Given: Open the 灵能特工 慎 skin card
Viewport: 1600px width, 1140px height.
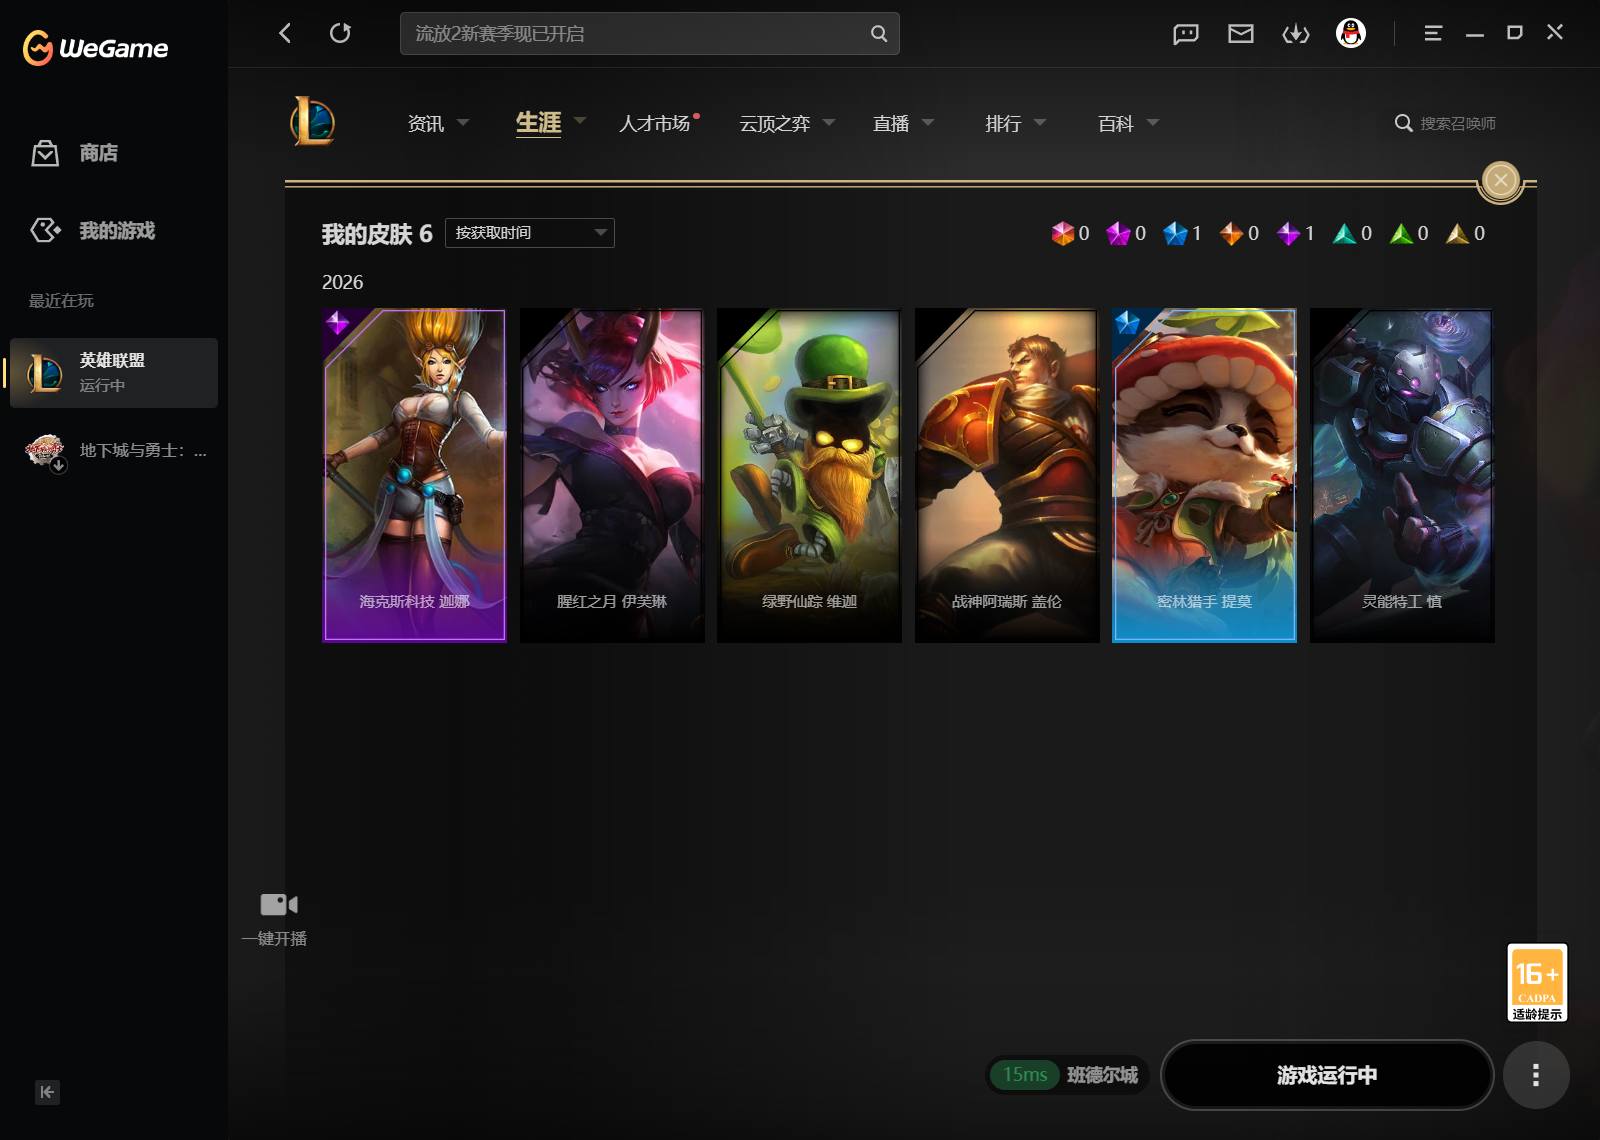Looking at the screenshot, I should (x=1402, y=475).
